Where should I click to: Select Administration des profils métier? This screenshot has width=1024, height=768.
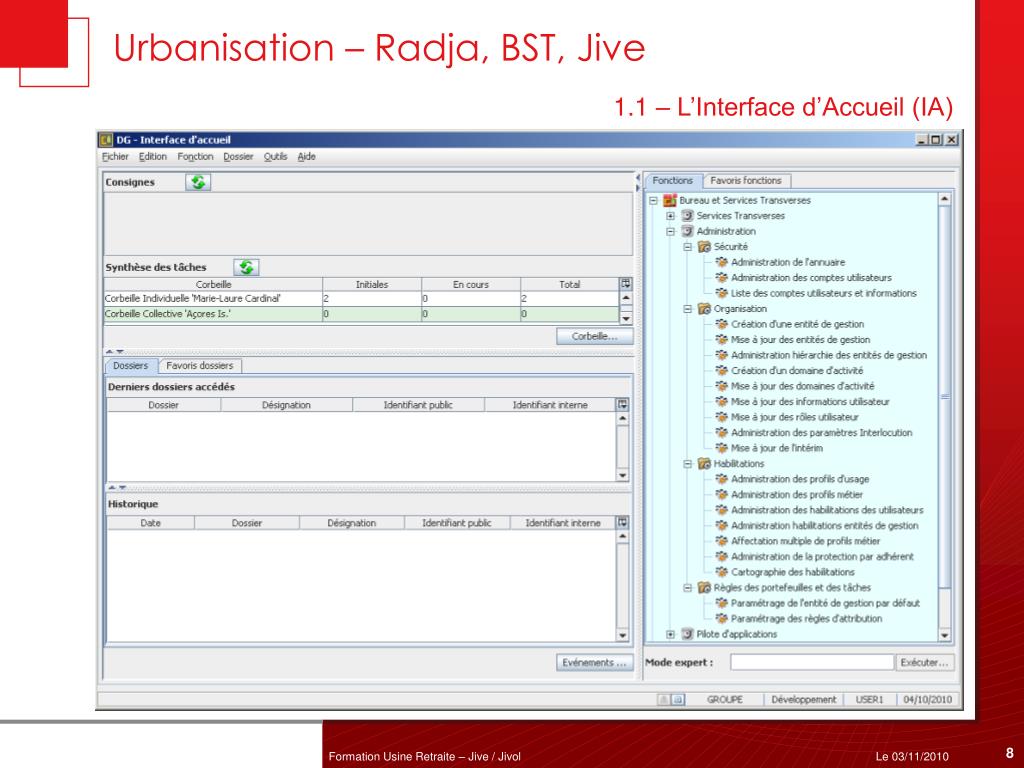(797, 495)
